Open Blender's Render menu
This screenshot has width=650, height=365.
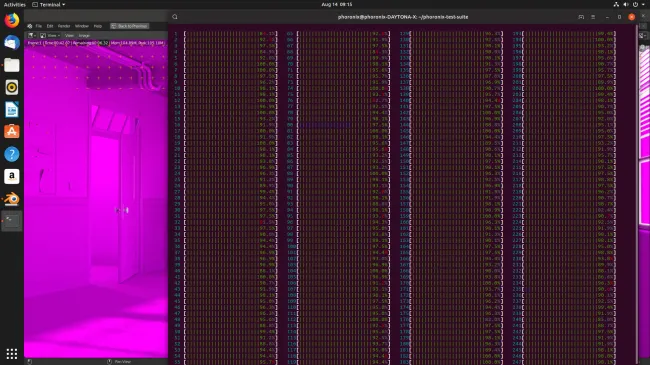[64, 26]
